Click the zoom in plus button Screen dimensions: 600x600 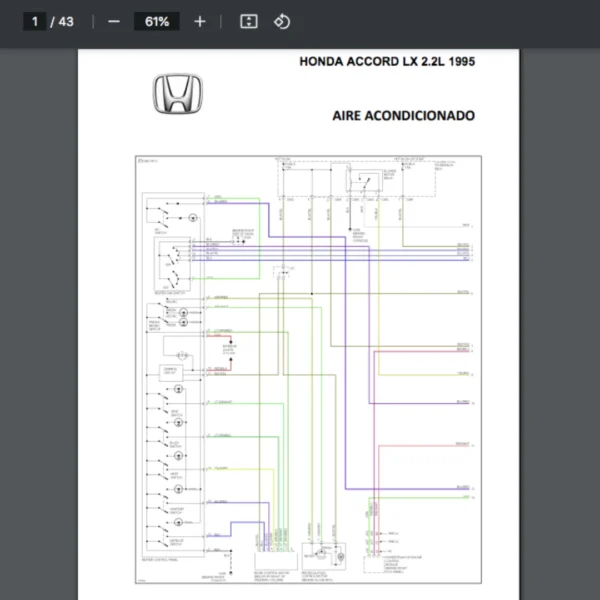[x=200, y=21]
